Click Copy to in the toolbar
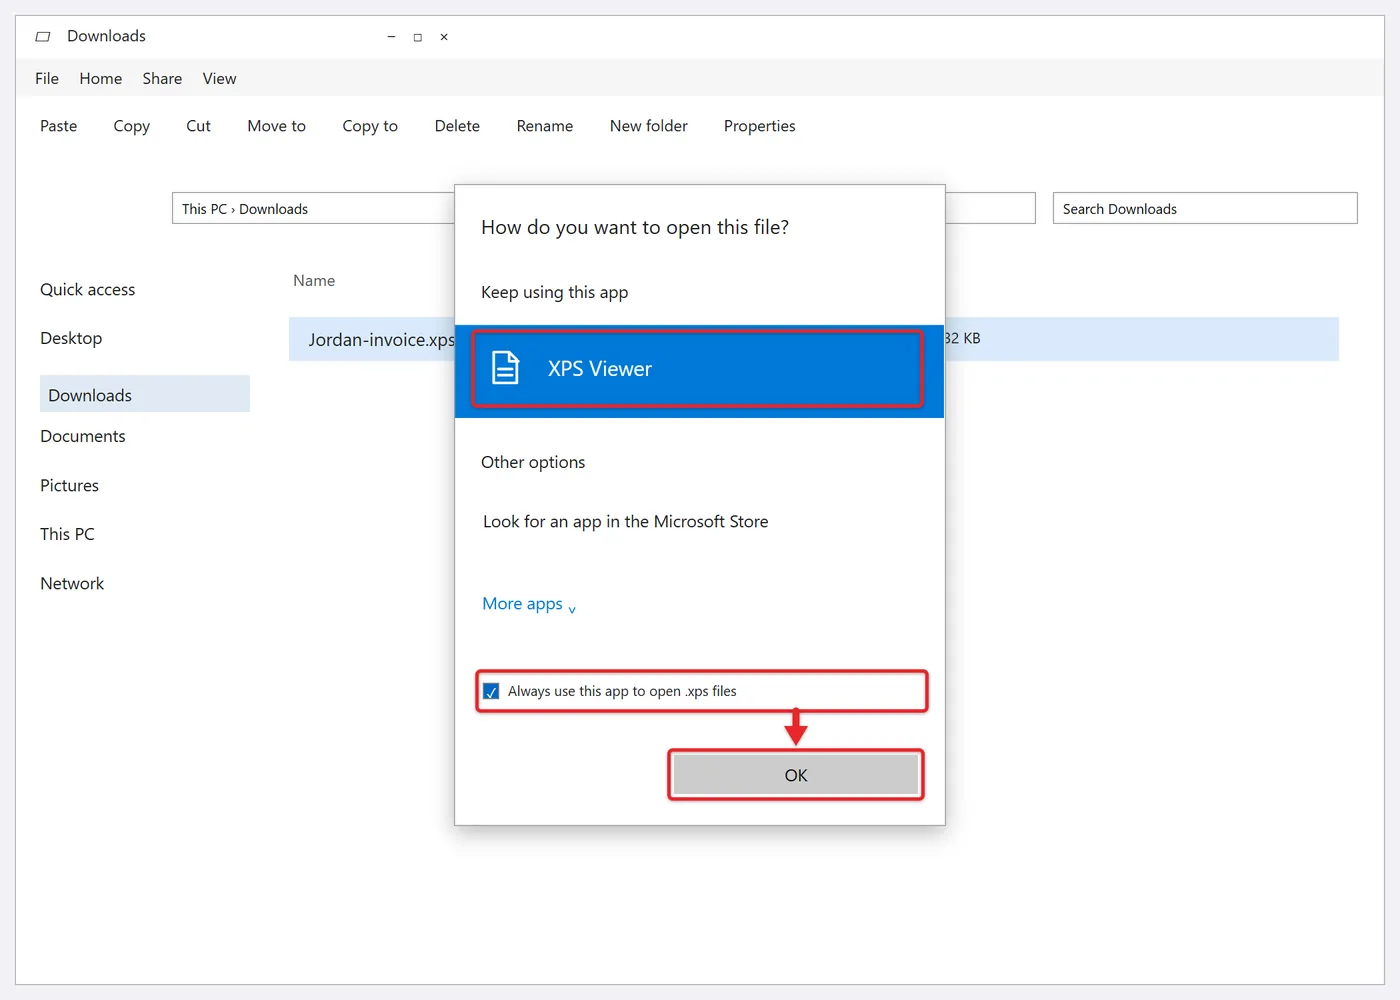 370,126
